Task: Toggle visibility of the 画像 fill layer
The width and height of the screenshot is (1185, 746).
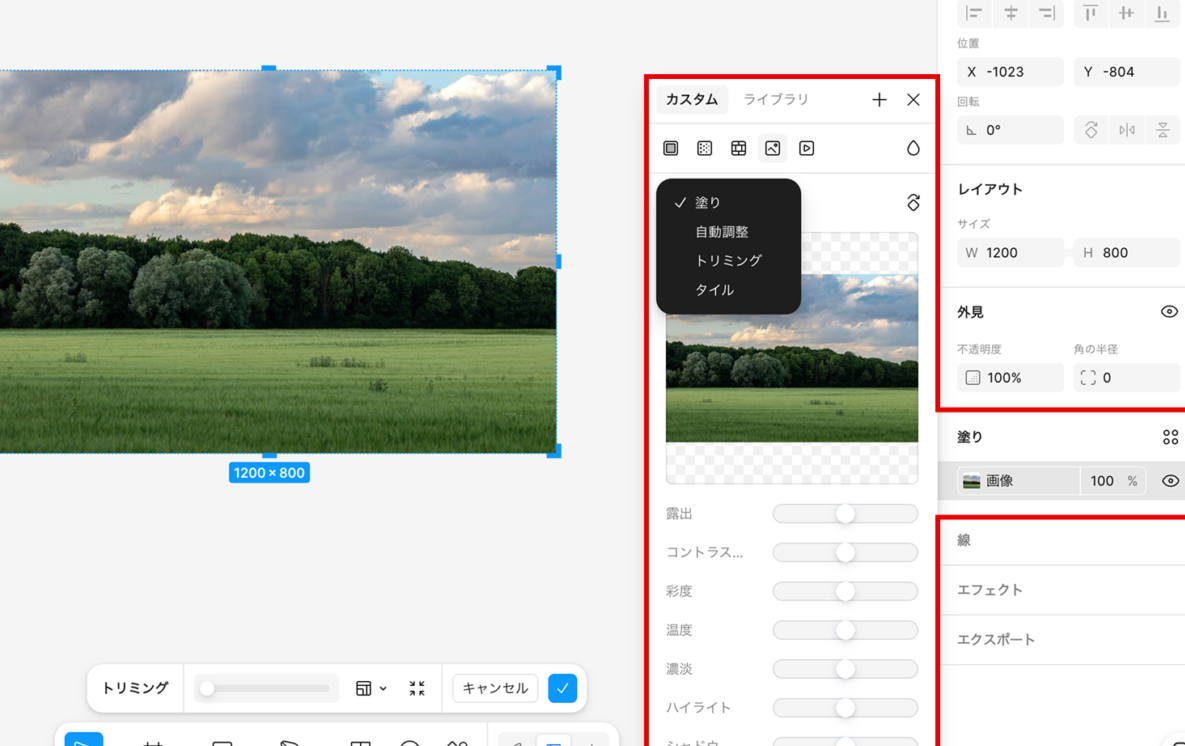Action: (1170, 481)
